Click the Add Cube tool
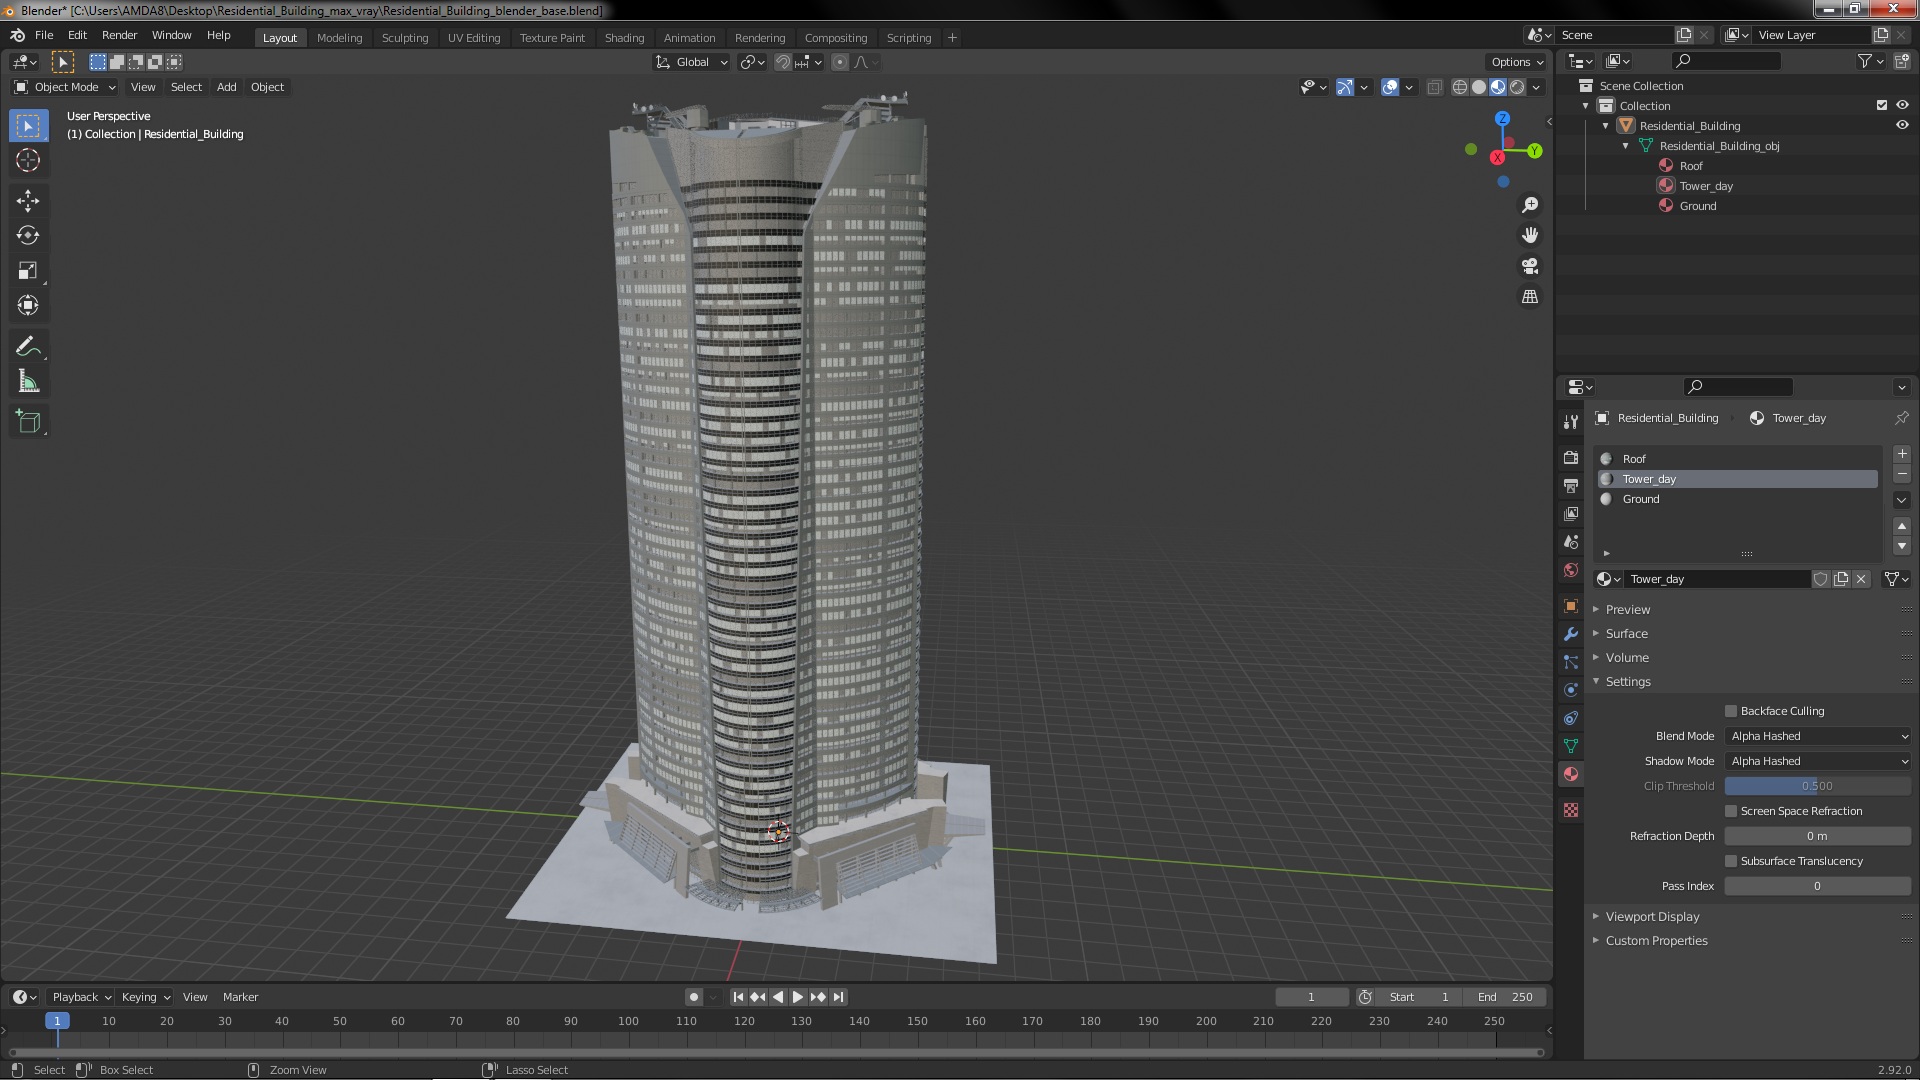This screenshot has width=1920, height=1080. click(28, 422)
